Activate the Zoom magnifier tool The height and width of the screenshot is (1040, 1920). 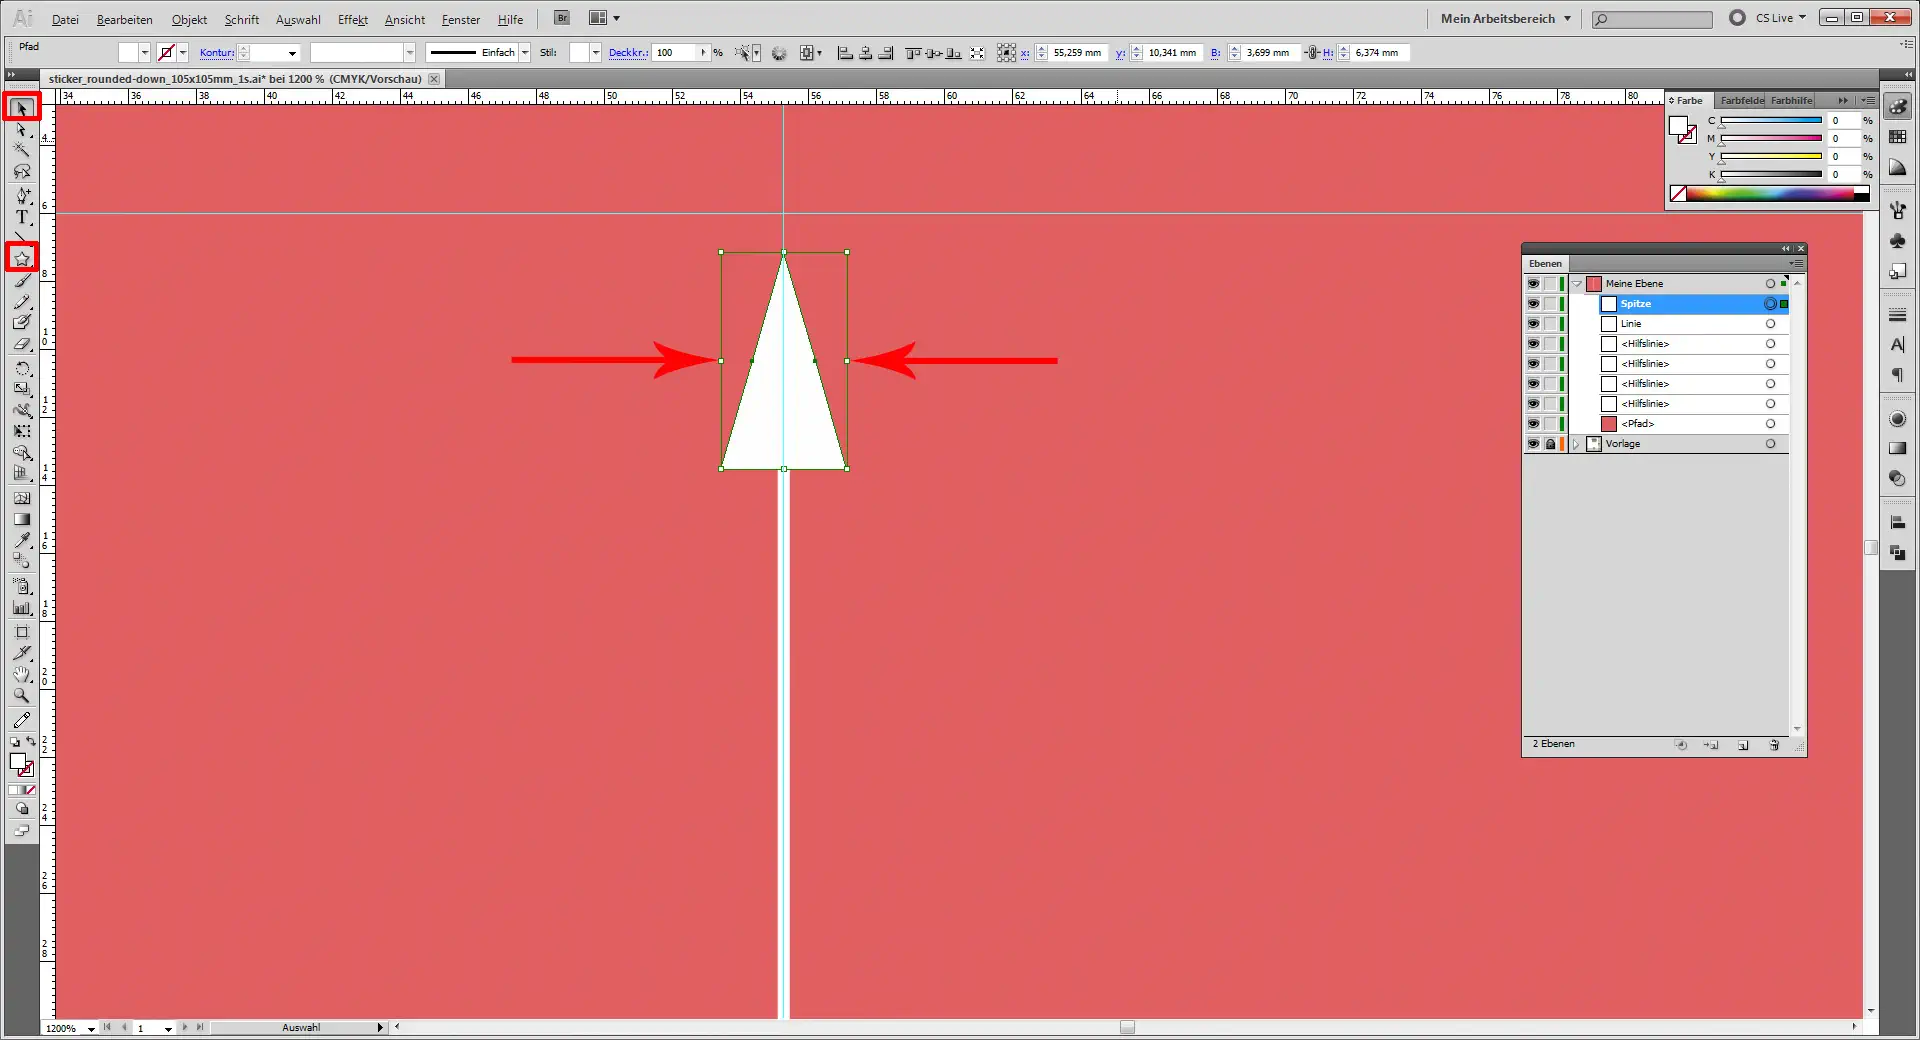tap(22, 696)
